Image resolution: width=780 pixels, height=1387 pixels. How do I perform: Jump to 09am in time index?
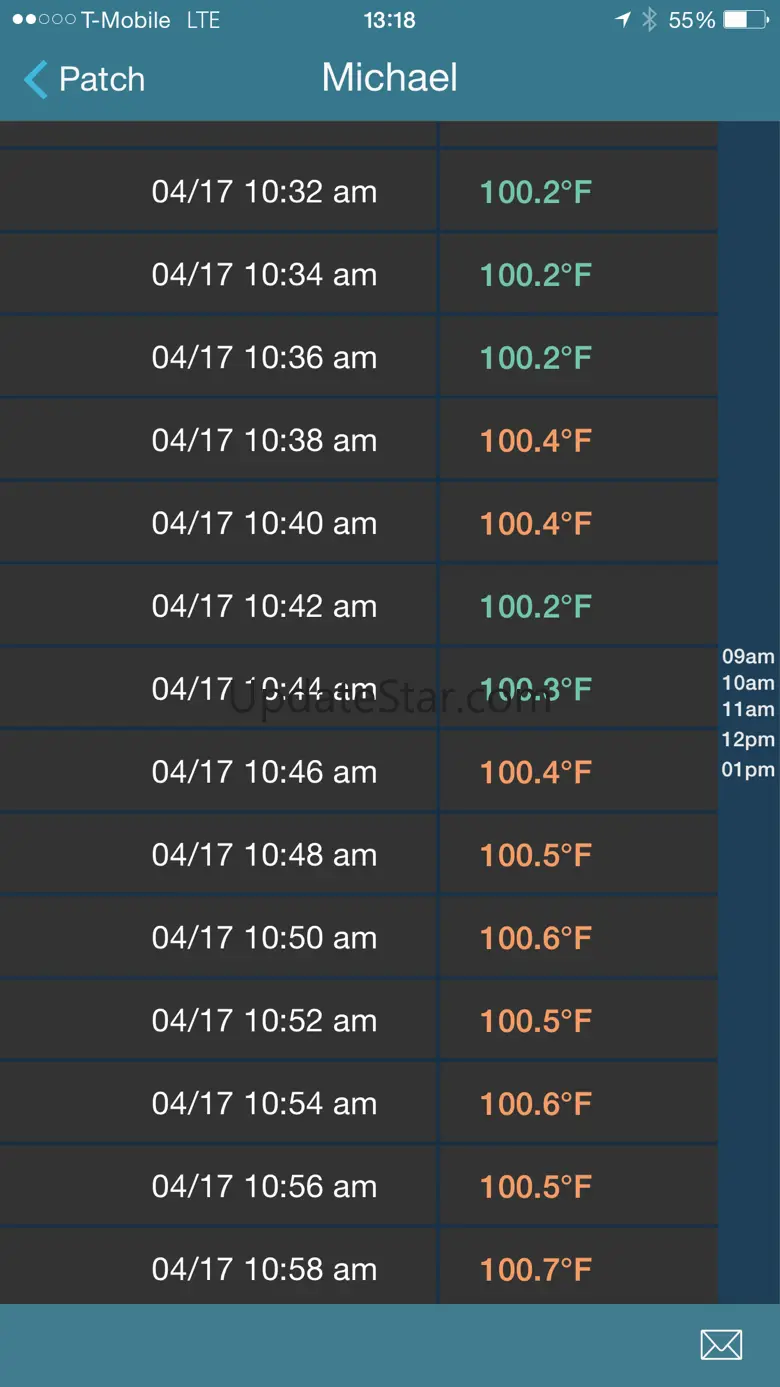click(x=748, y=657)
